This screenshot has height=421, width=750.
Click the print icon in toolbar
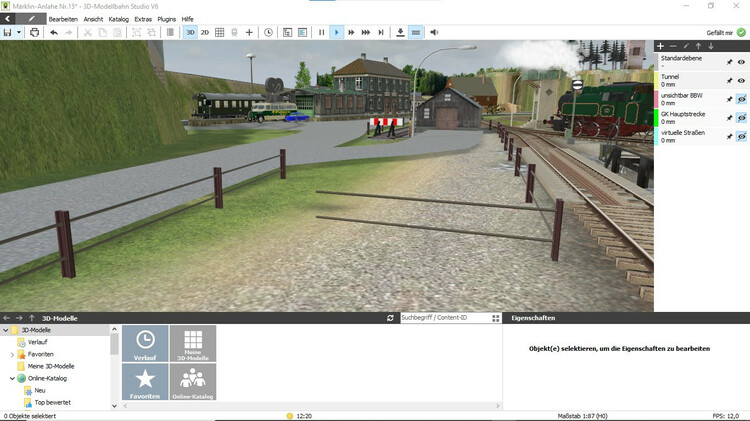[x=35, y=32]
